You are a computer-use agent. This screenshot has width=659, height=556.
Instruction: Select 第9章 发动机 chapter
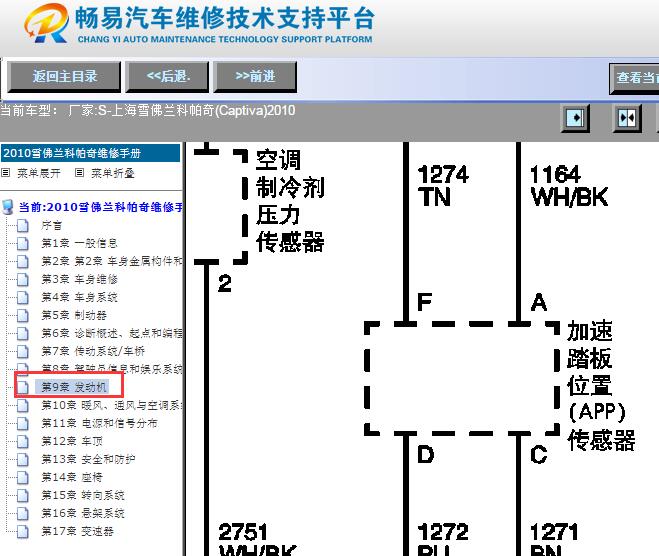pyautogui.click(x=74, y=387)
